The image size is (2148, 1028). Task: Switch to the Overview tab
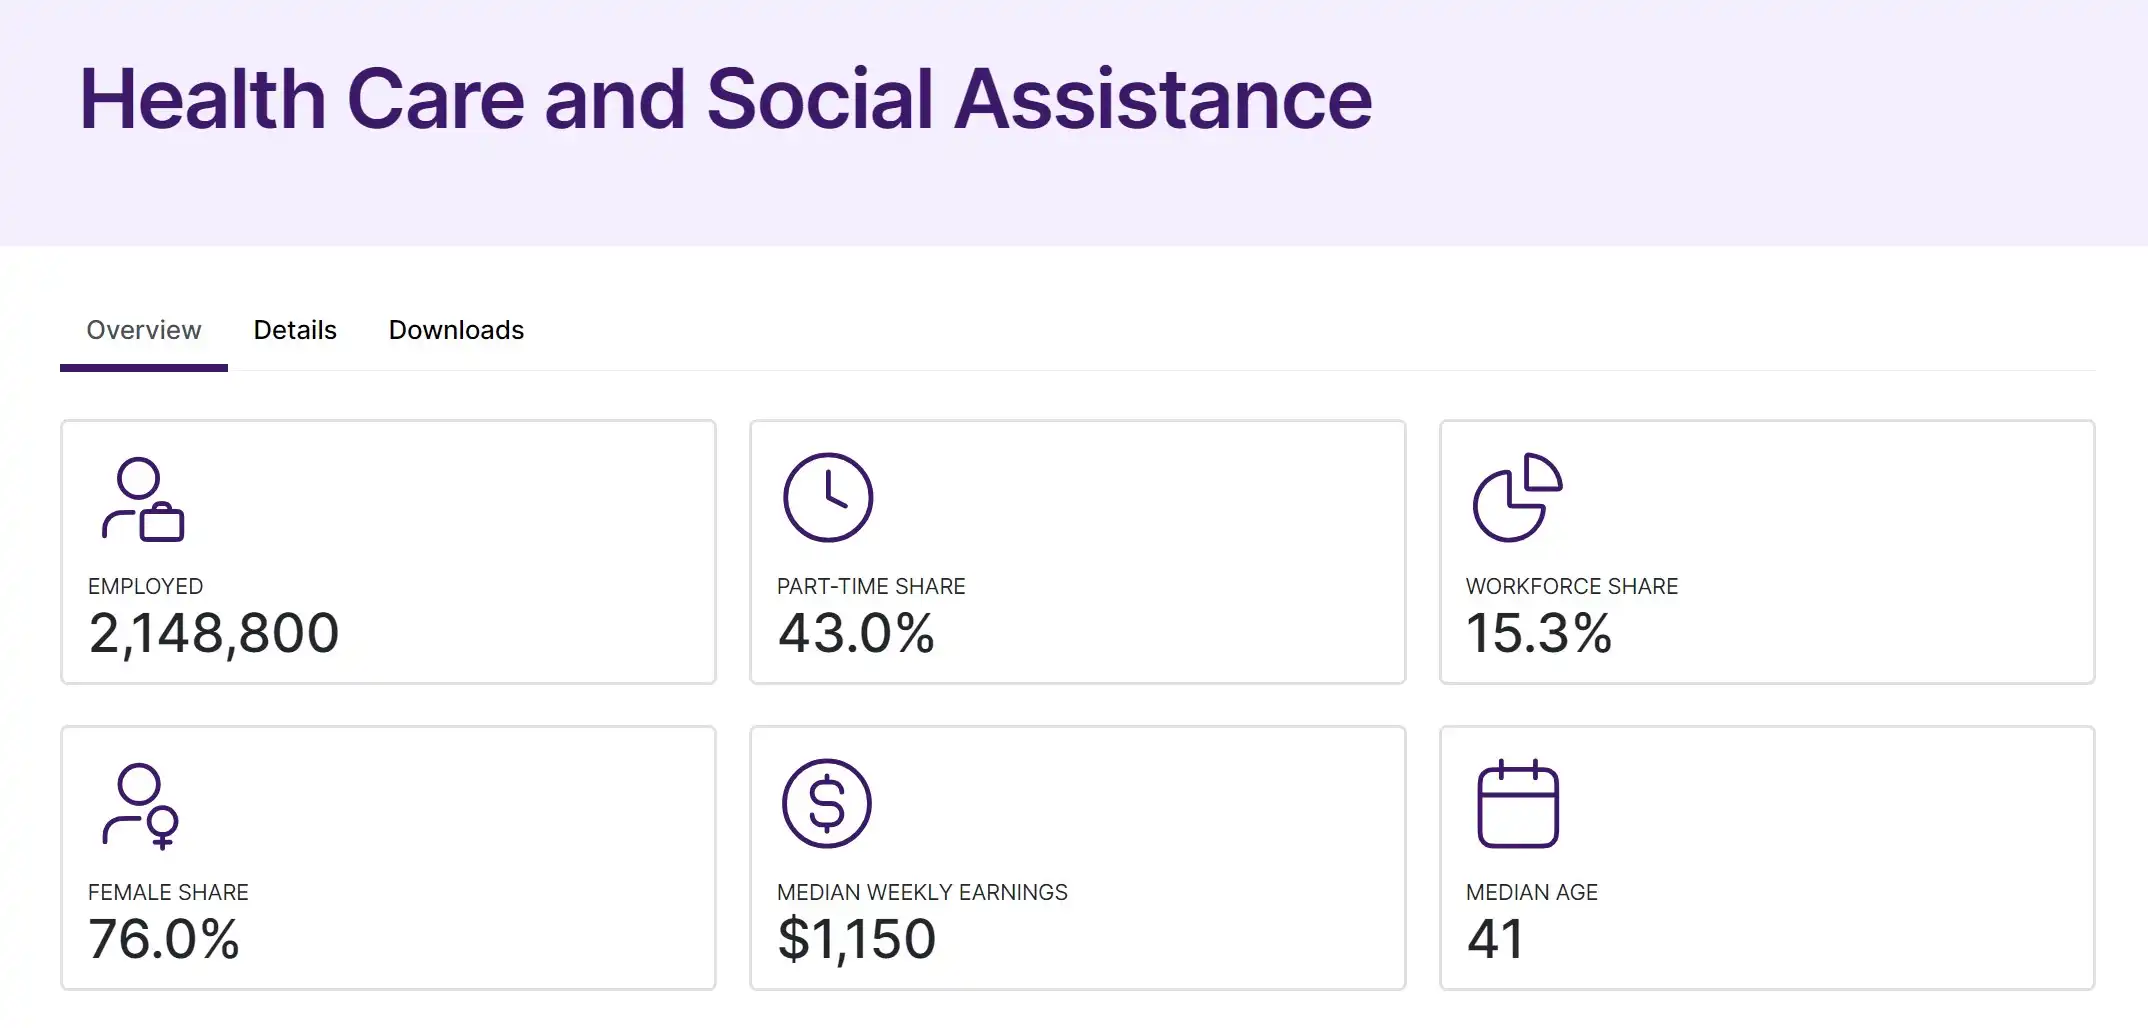(x=144, y=330)
